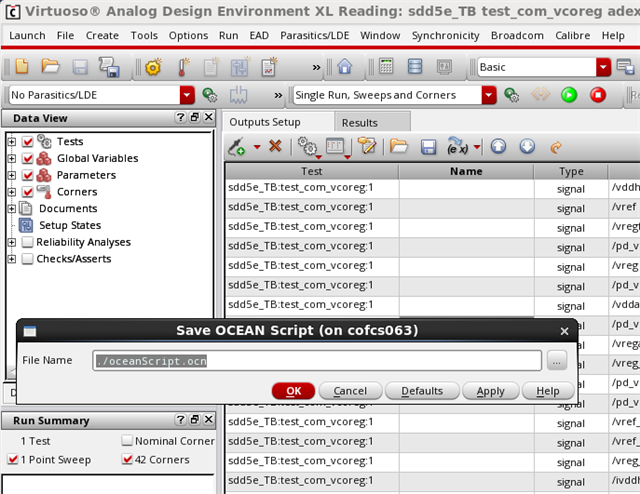Click the edit outputs pencil icon
Viewport: 640px width, 494px height.
[x=367, y=146]
